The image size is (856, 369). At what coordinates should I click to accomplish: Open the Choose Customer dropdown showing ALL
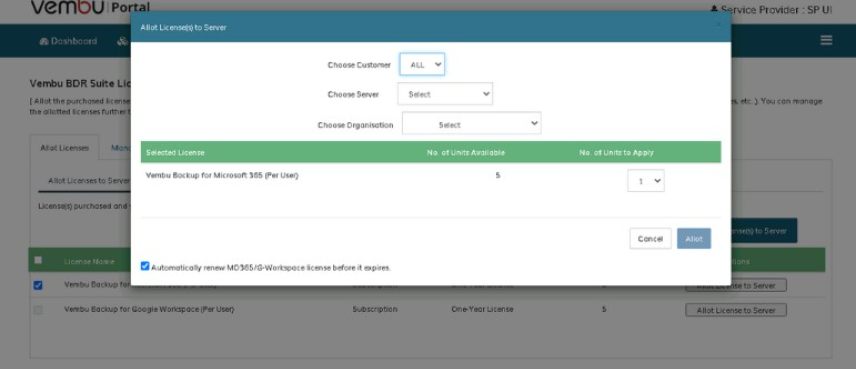pos(422,64)
